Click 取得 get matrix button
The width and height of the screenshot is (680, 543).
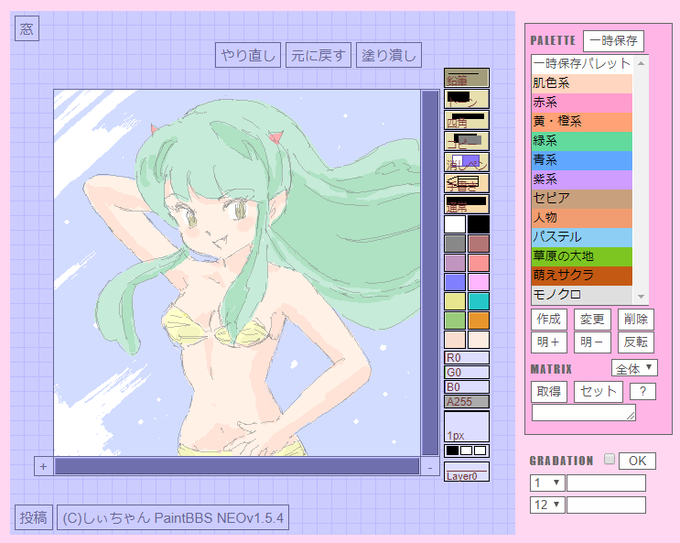click(549, 392)
